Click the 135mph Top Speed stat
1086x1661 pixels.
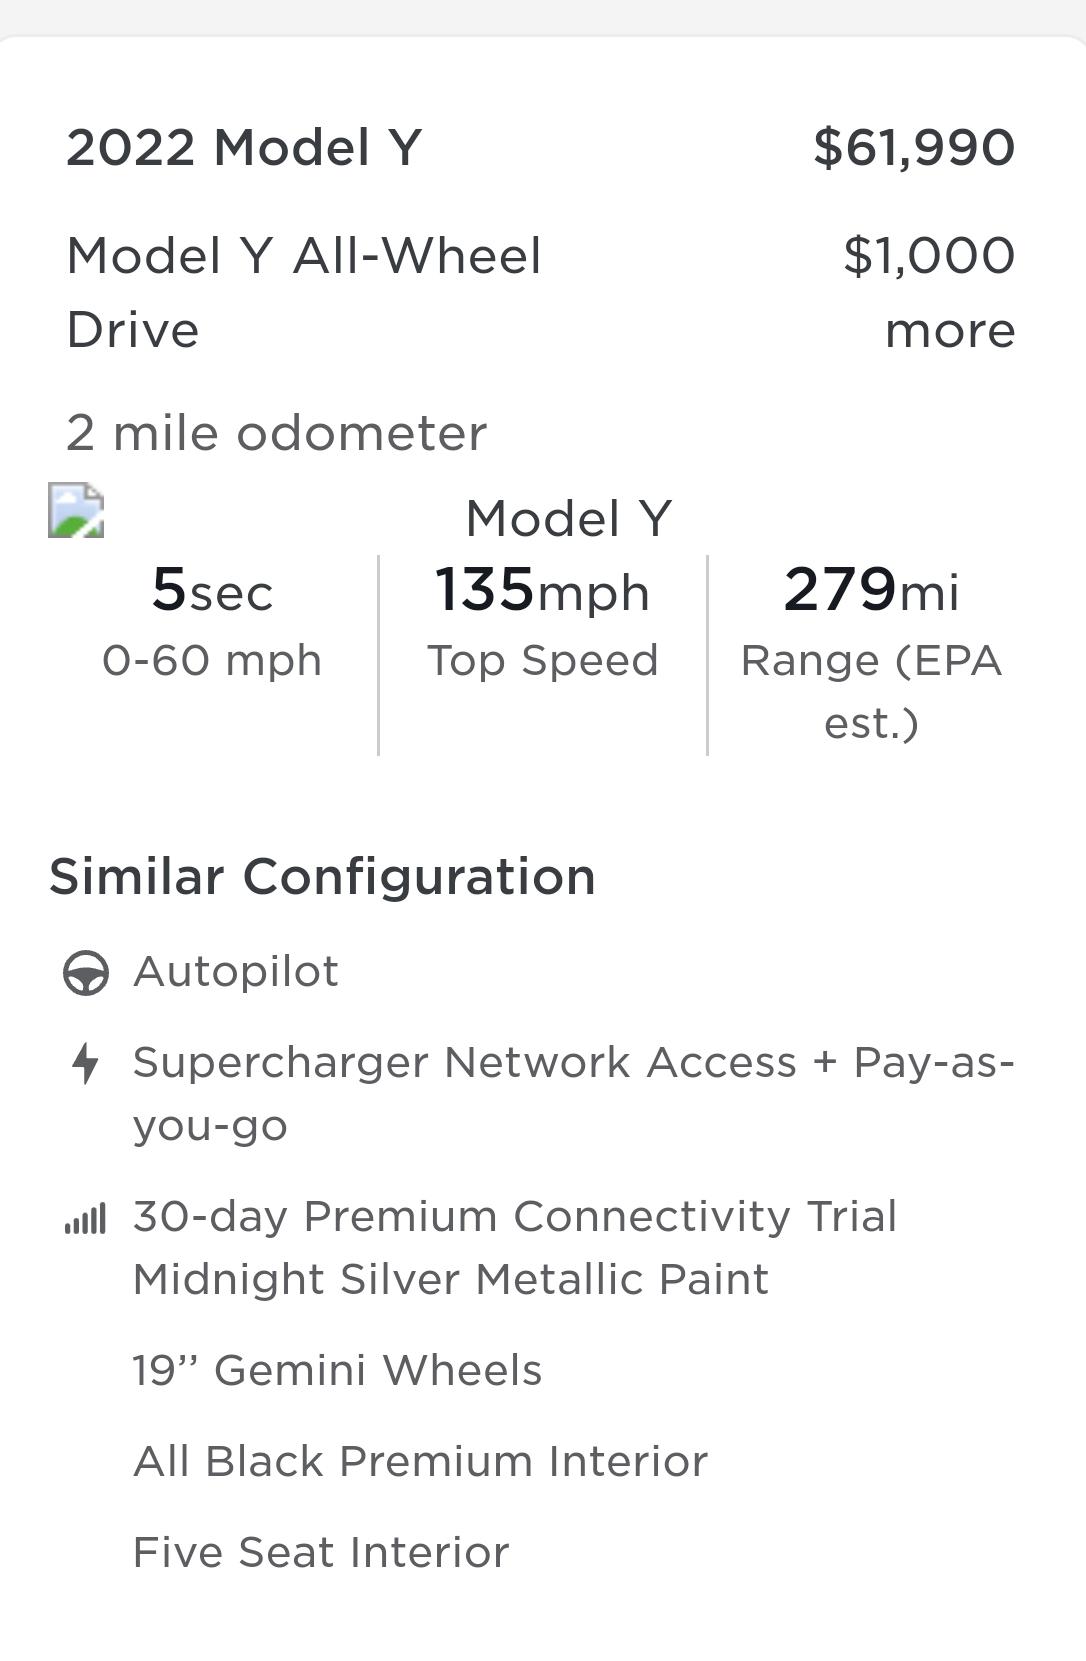point(543,620)
